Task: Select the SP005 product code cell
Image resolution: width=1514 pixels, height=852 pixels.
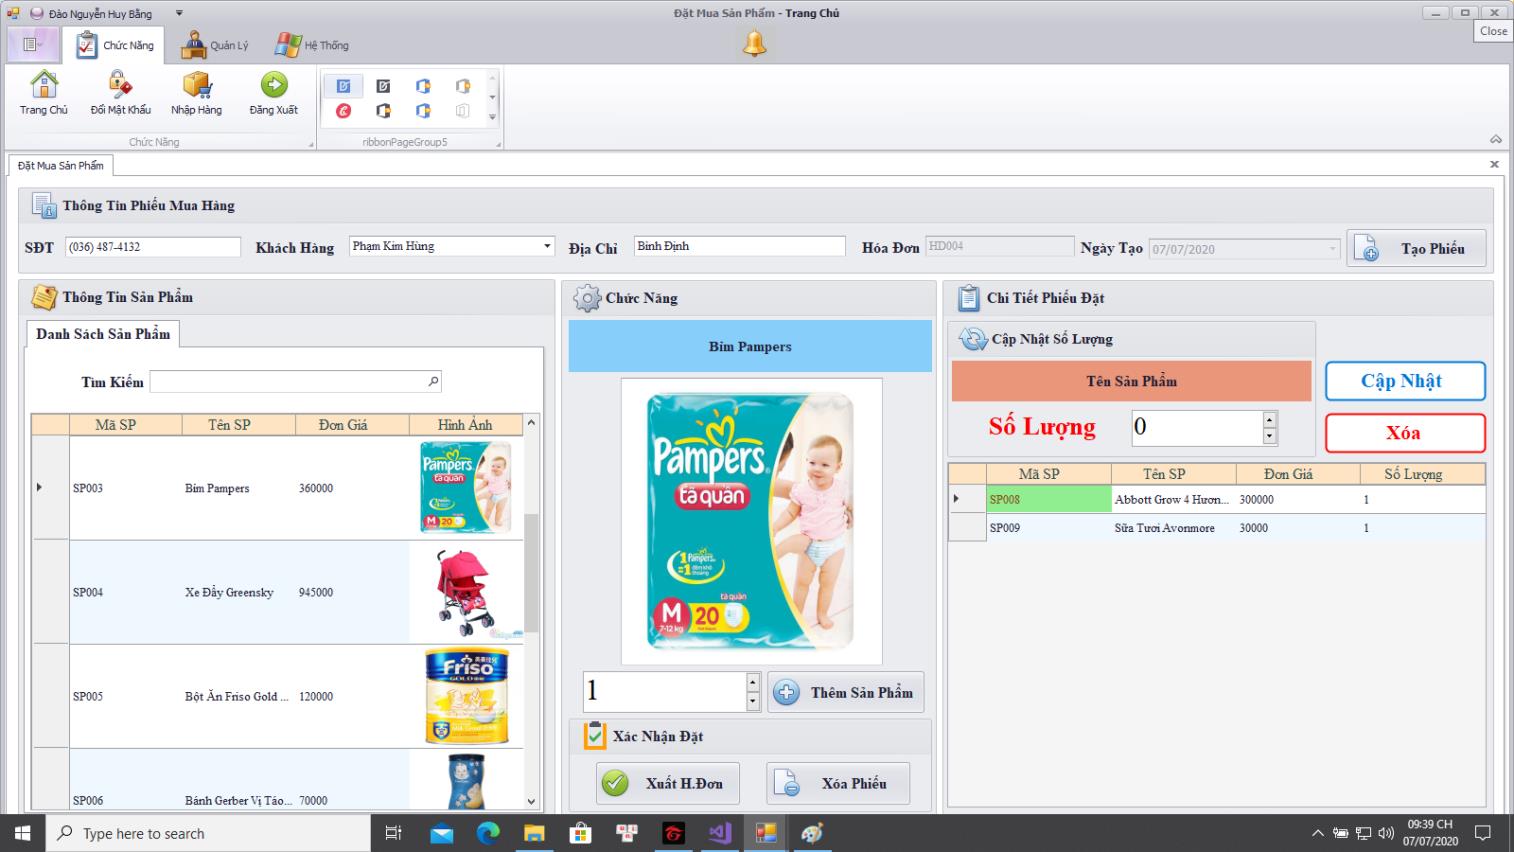Action: coord(125,696)
